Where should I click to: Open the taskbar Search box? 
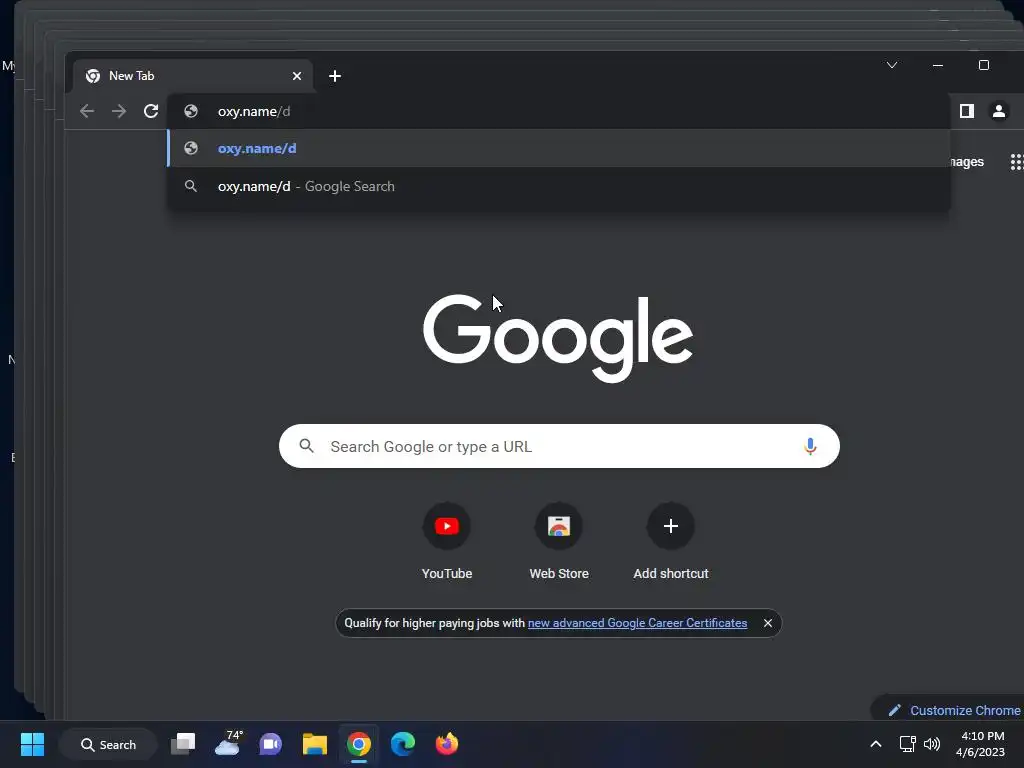click(x=108, y=744)
